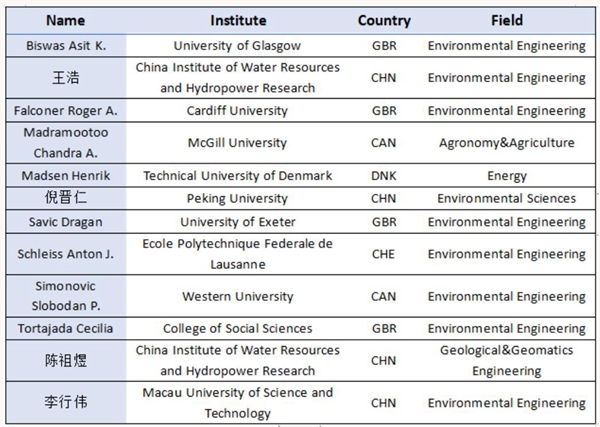
Task: Select the Field header cell
Action: click(506, 20)
